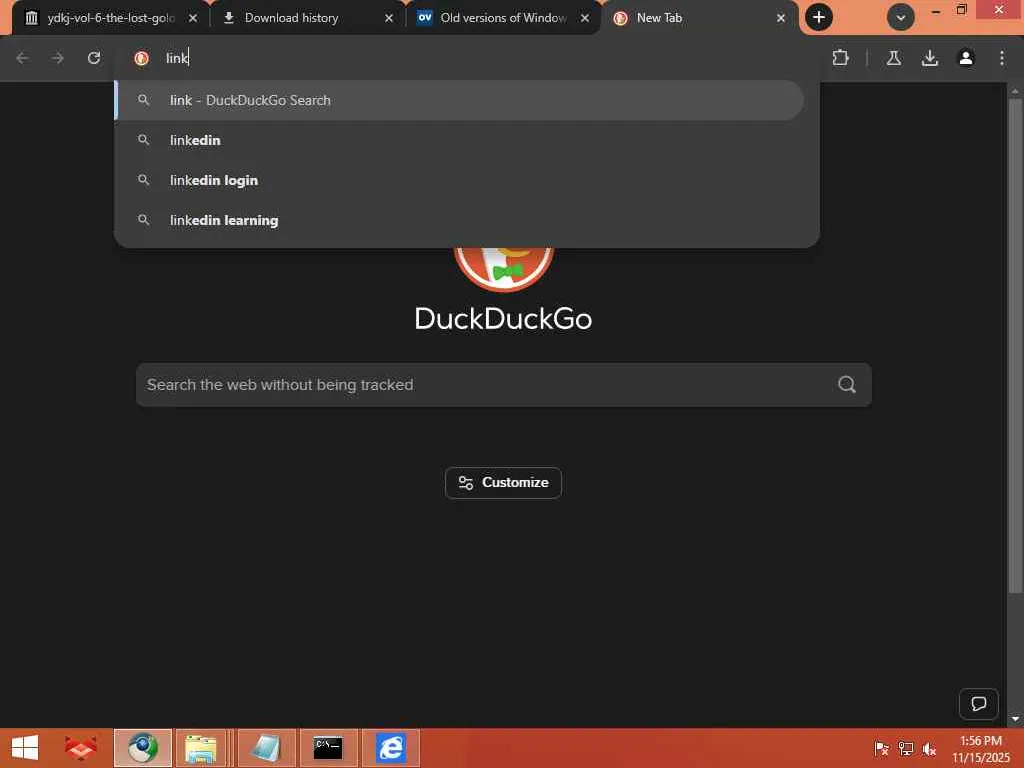
Task: Close the New Tab tab
Action: [x=780, y=18]
